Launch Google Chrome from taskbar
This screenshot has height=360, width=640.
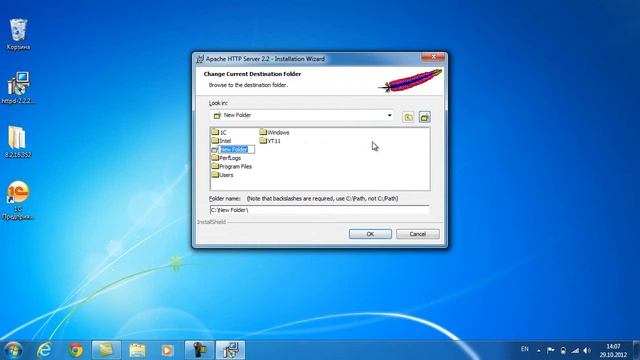point(76,350)
